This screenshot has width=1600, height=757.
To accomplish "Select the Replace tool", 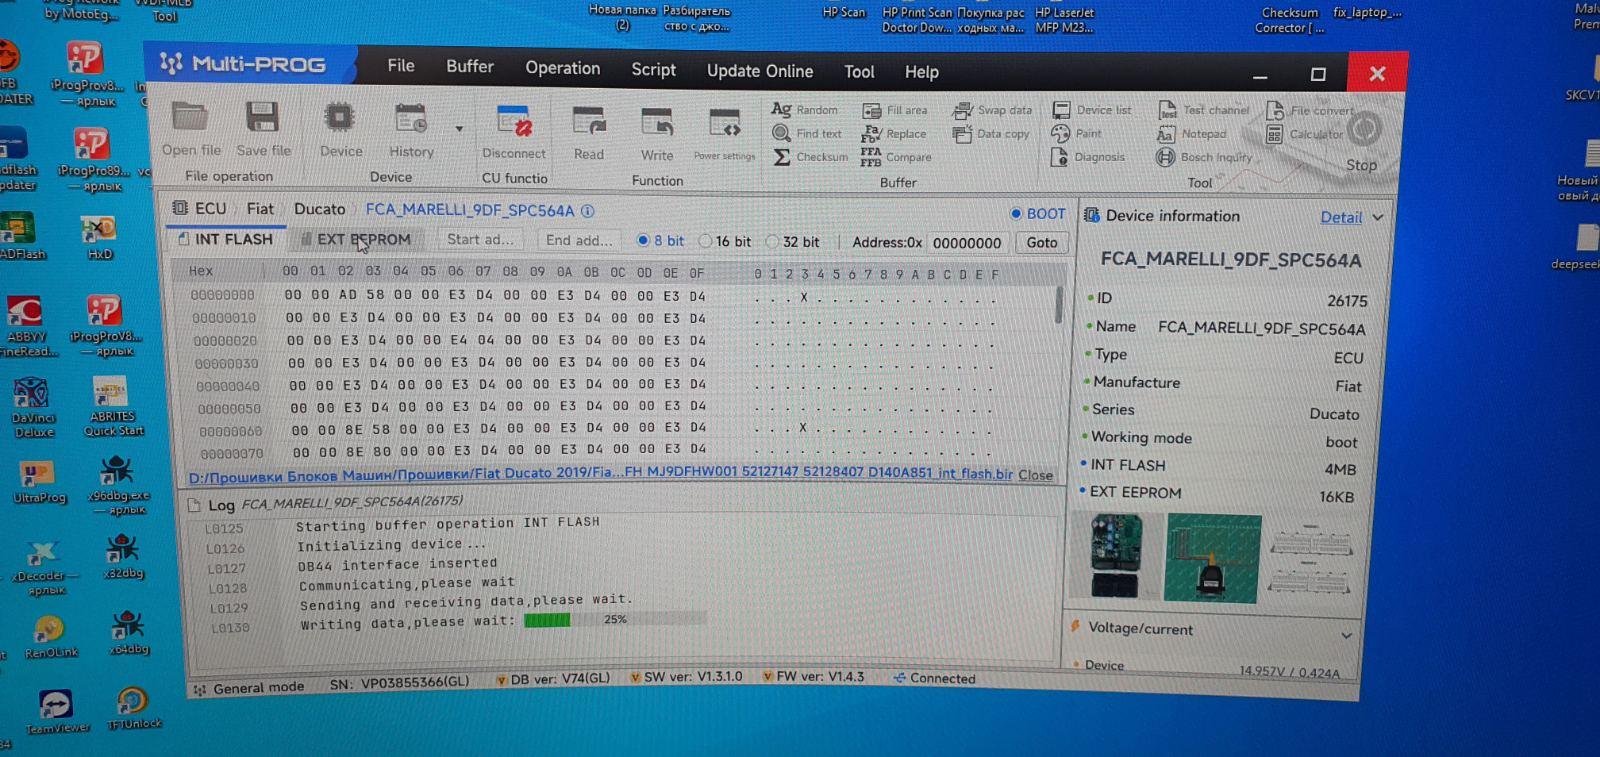I will point(894,133).
